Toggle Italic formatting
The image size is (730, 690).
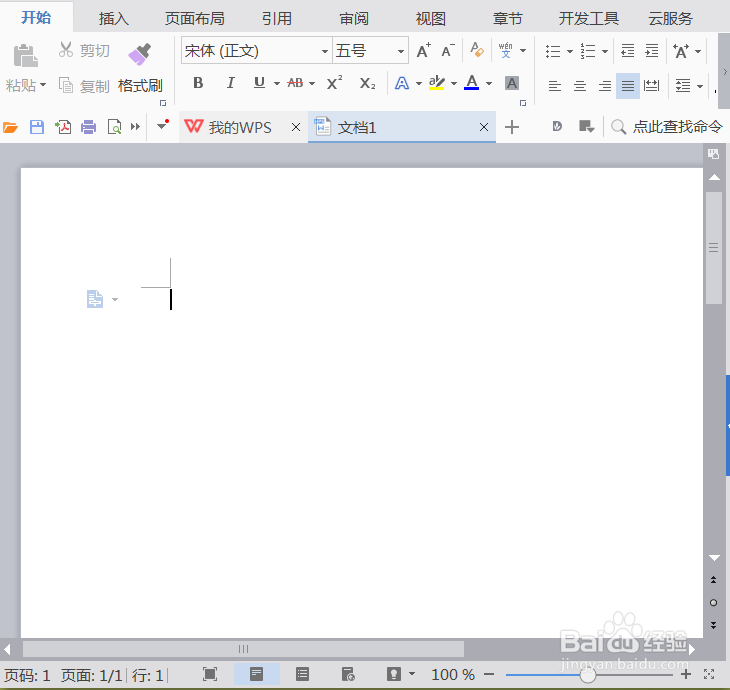(230, 83)
